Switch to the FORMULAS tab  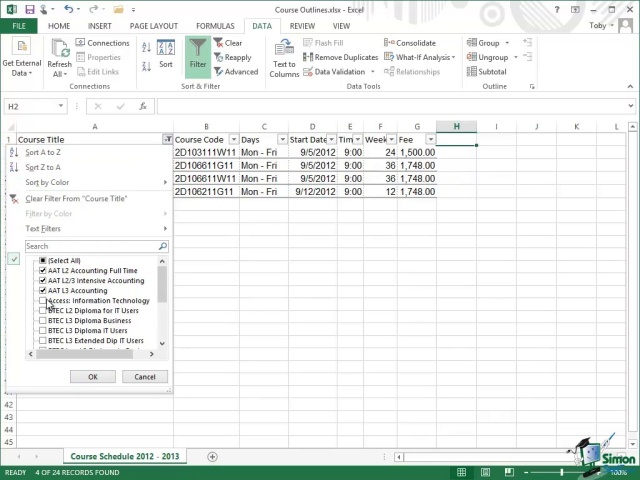click(x=215, y=26)
